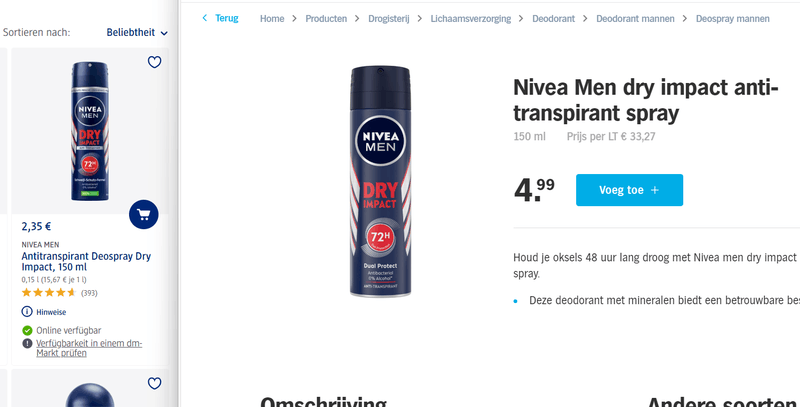Select Deospray mannen breadcrumb
Screen dimensions: 800x407
733,19
